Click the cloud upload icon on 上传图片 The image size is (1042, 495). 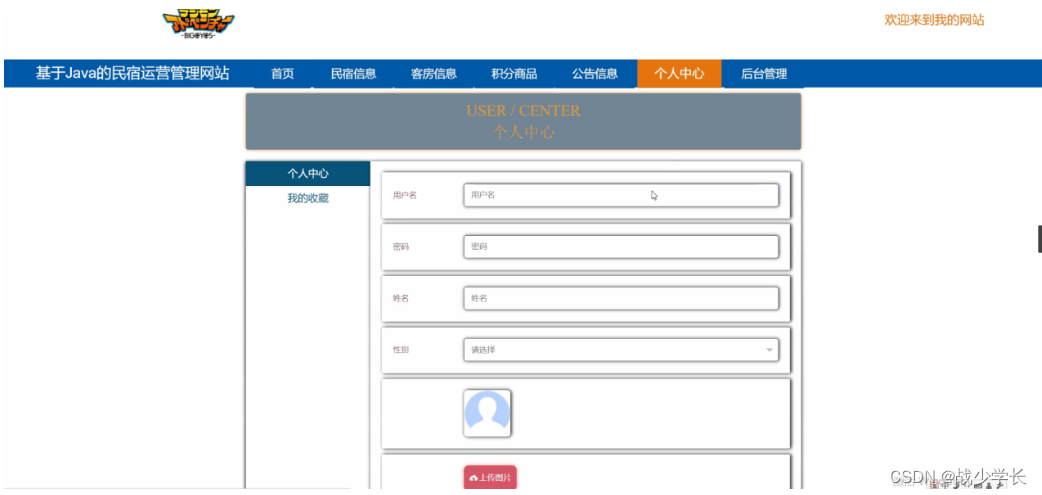[473, 478]
